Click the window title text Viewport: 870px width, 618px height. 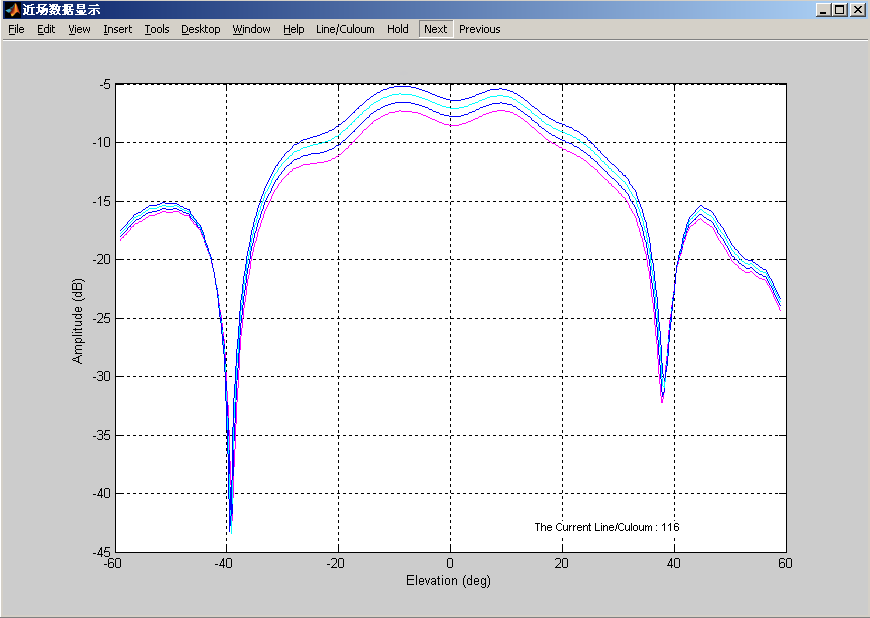pos(61,10)
